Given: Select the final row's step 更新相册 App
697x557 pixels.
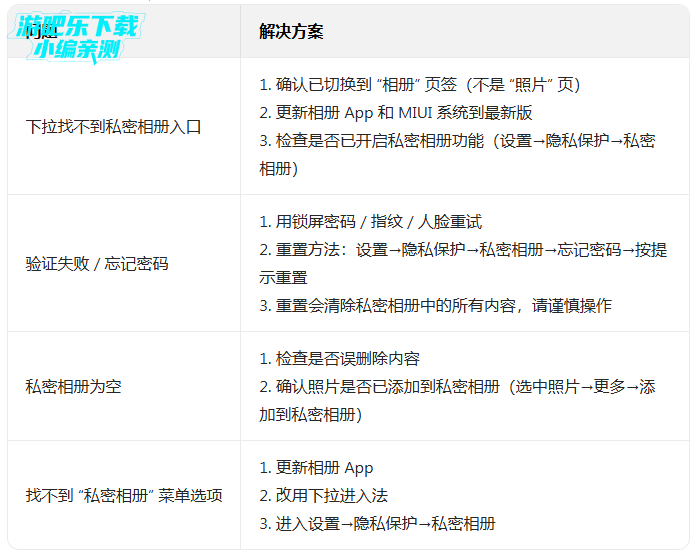Looking at the screenshot, I should click(x=316, y=468).
